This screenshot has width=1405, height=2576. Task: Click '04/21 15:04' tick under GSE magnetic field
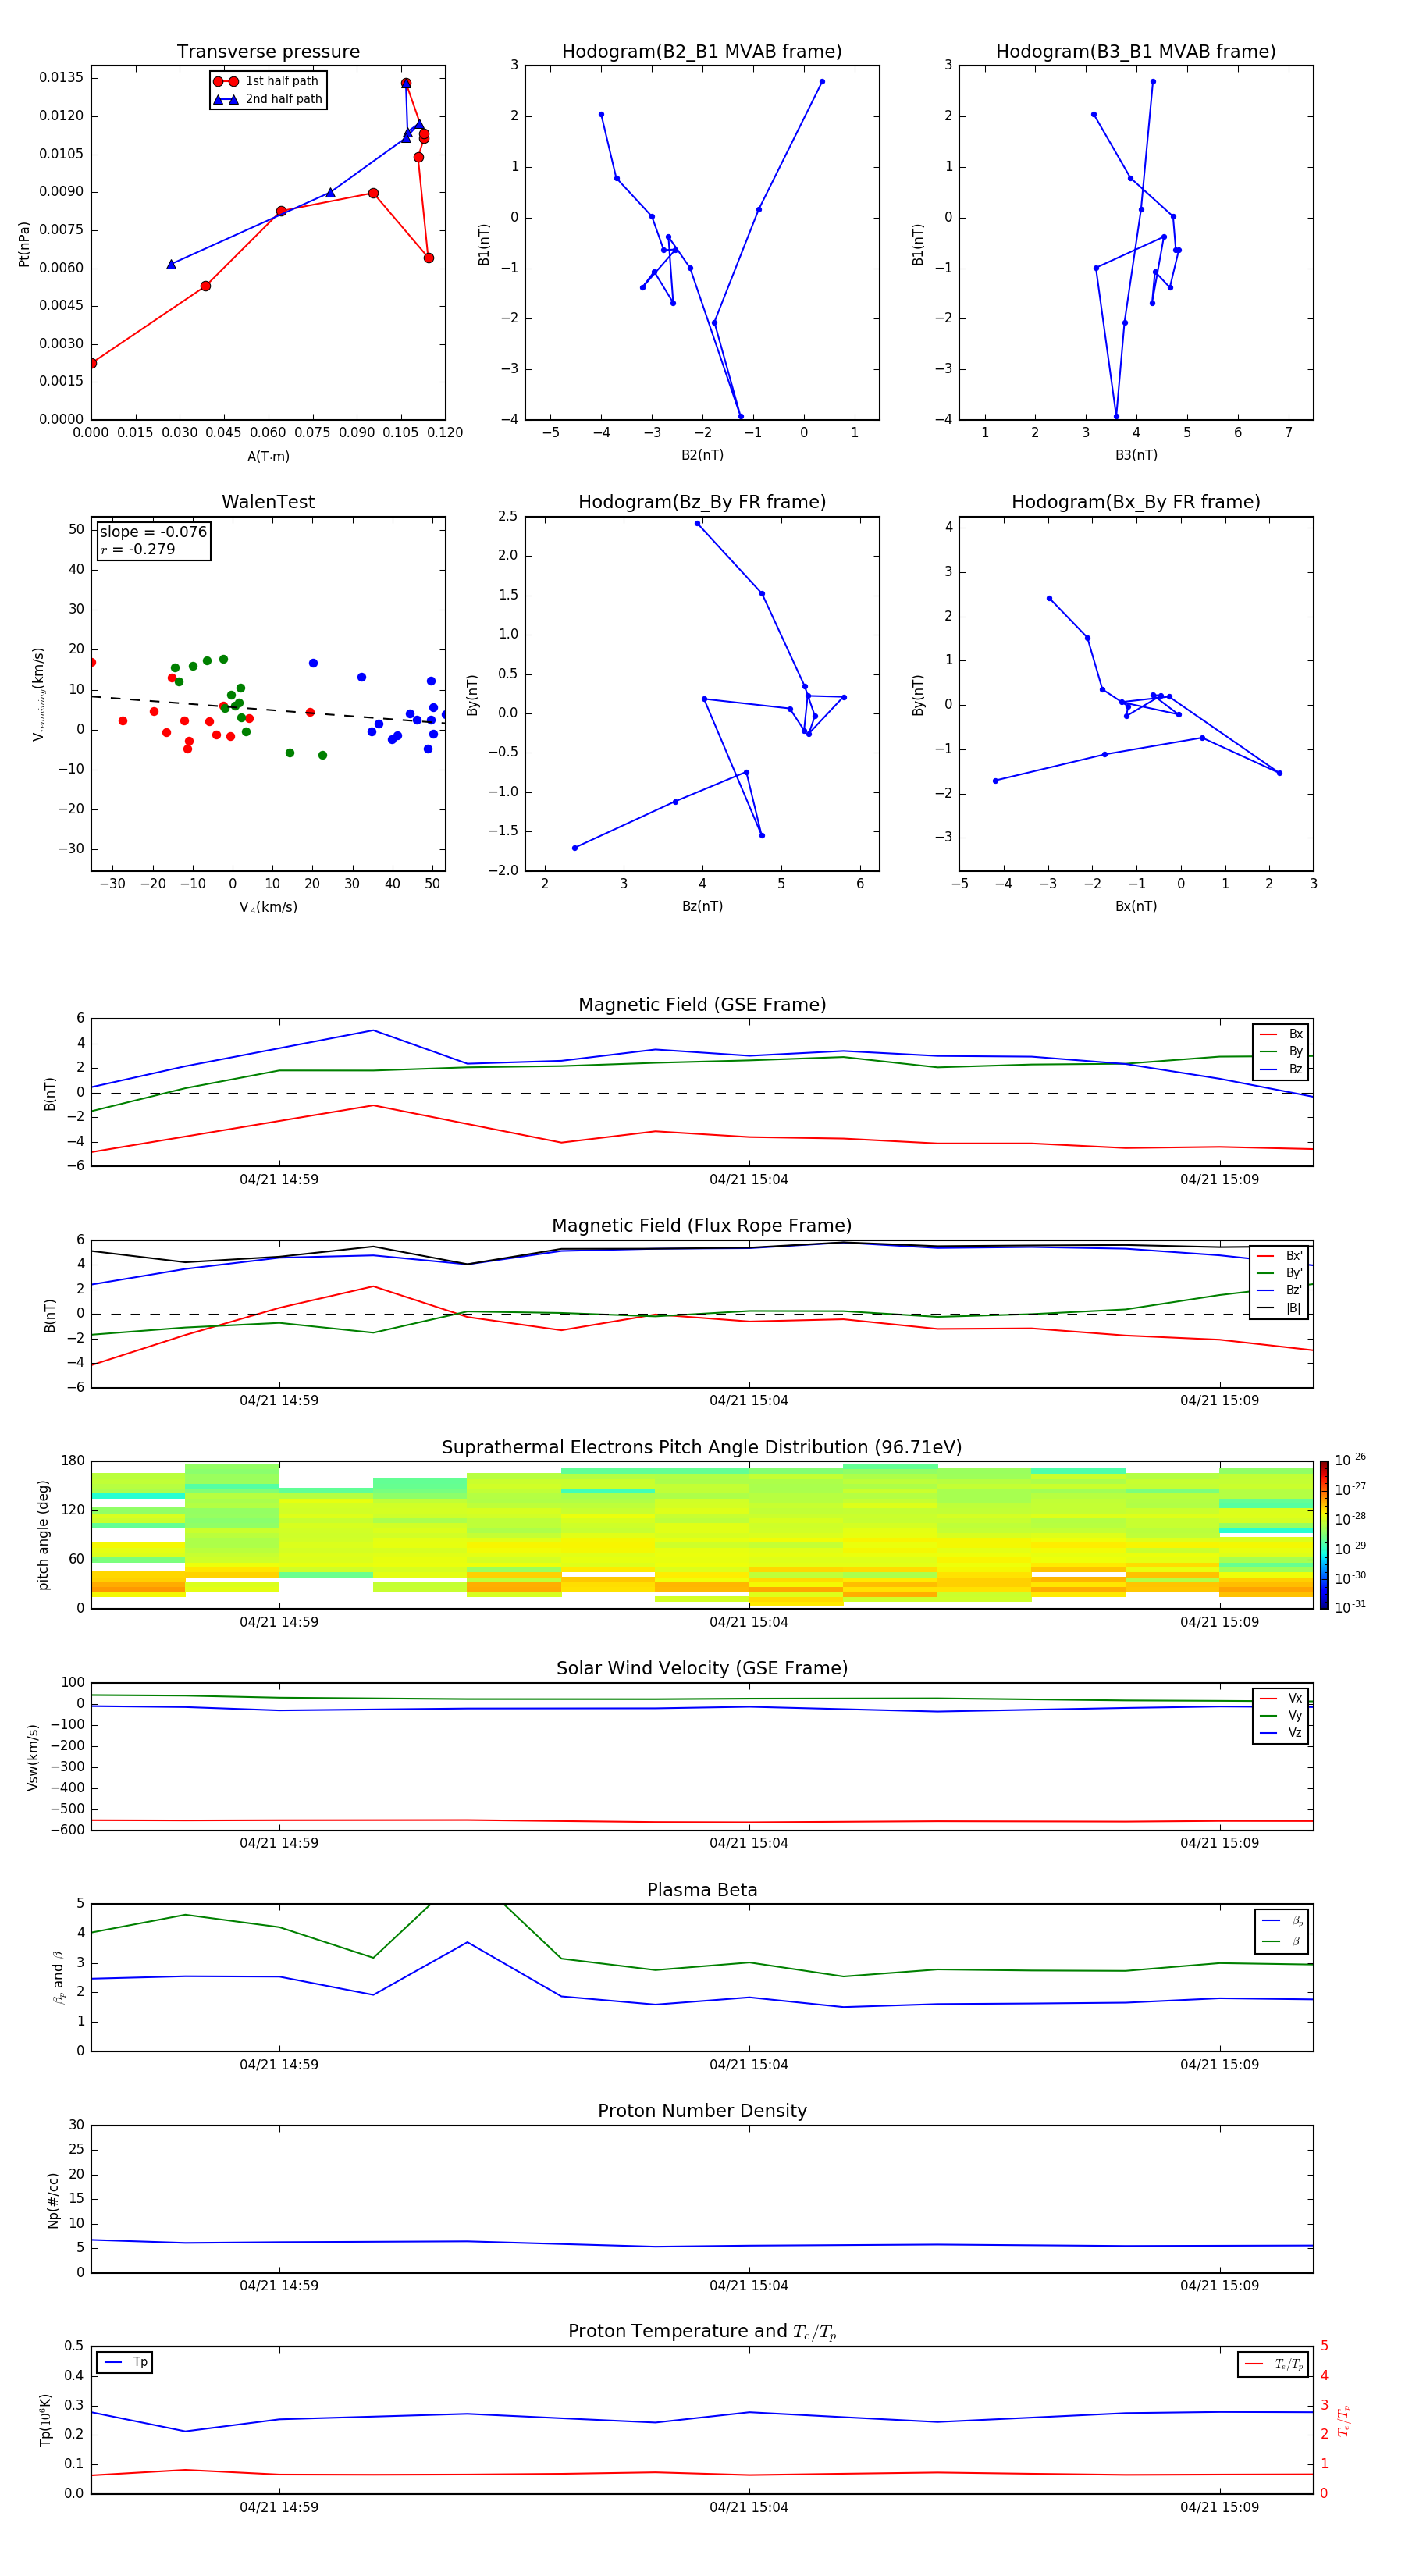point(749,1180)
